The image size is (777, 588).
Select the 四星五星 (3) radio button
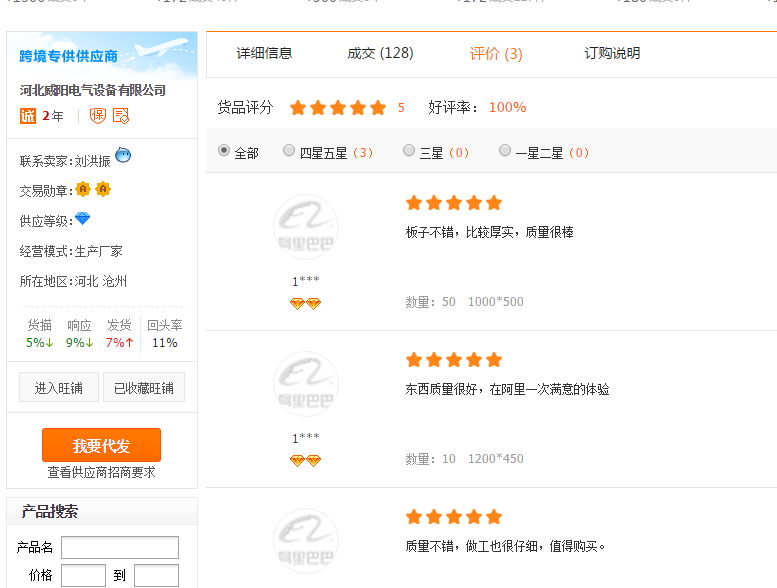[289, 150]
